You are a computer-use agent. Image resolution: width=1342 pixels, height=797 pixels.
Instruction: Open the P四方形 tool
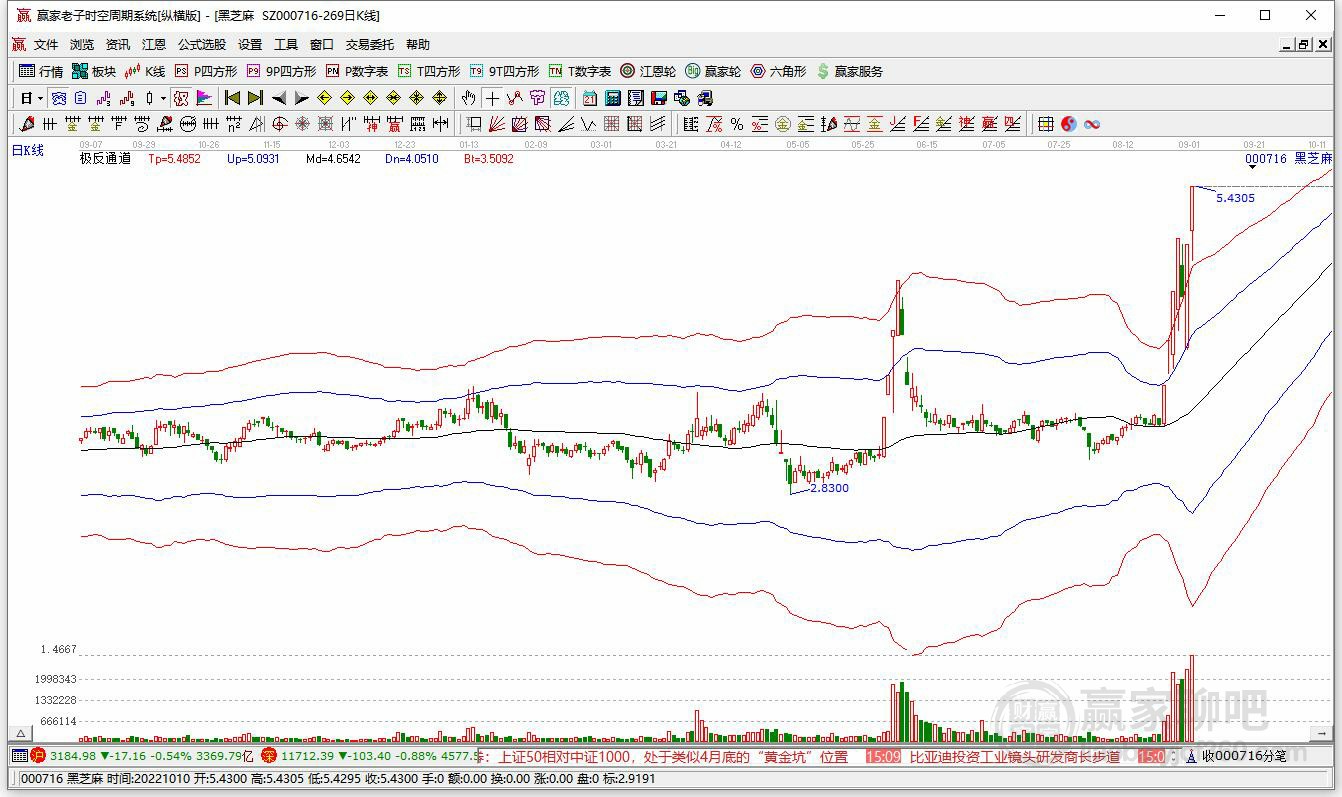pos(206,71)
